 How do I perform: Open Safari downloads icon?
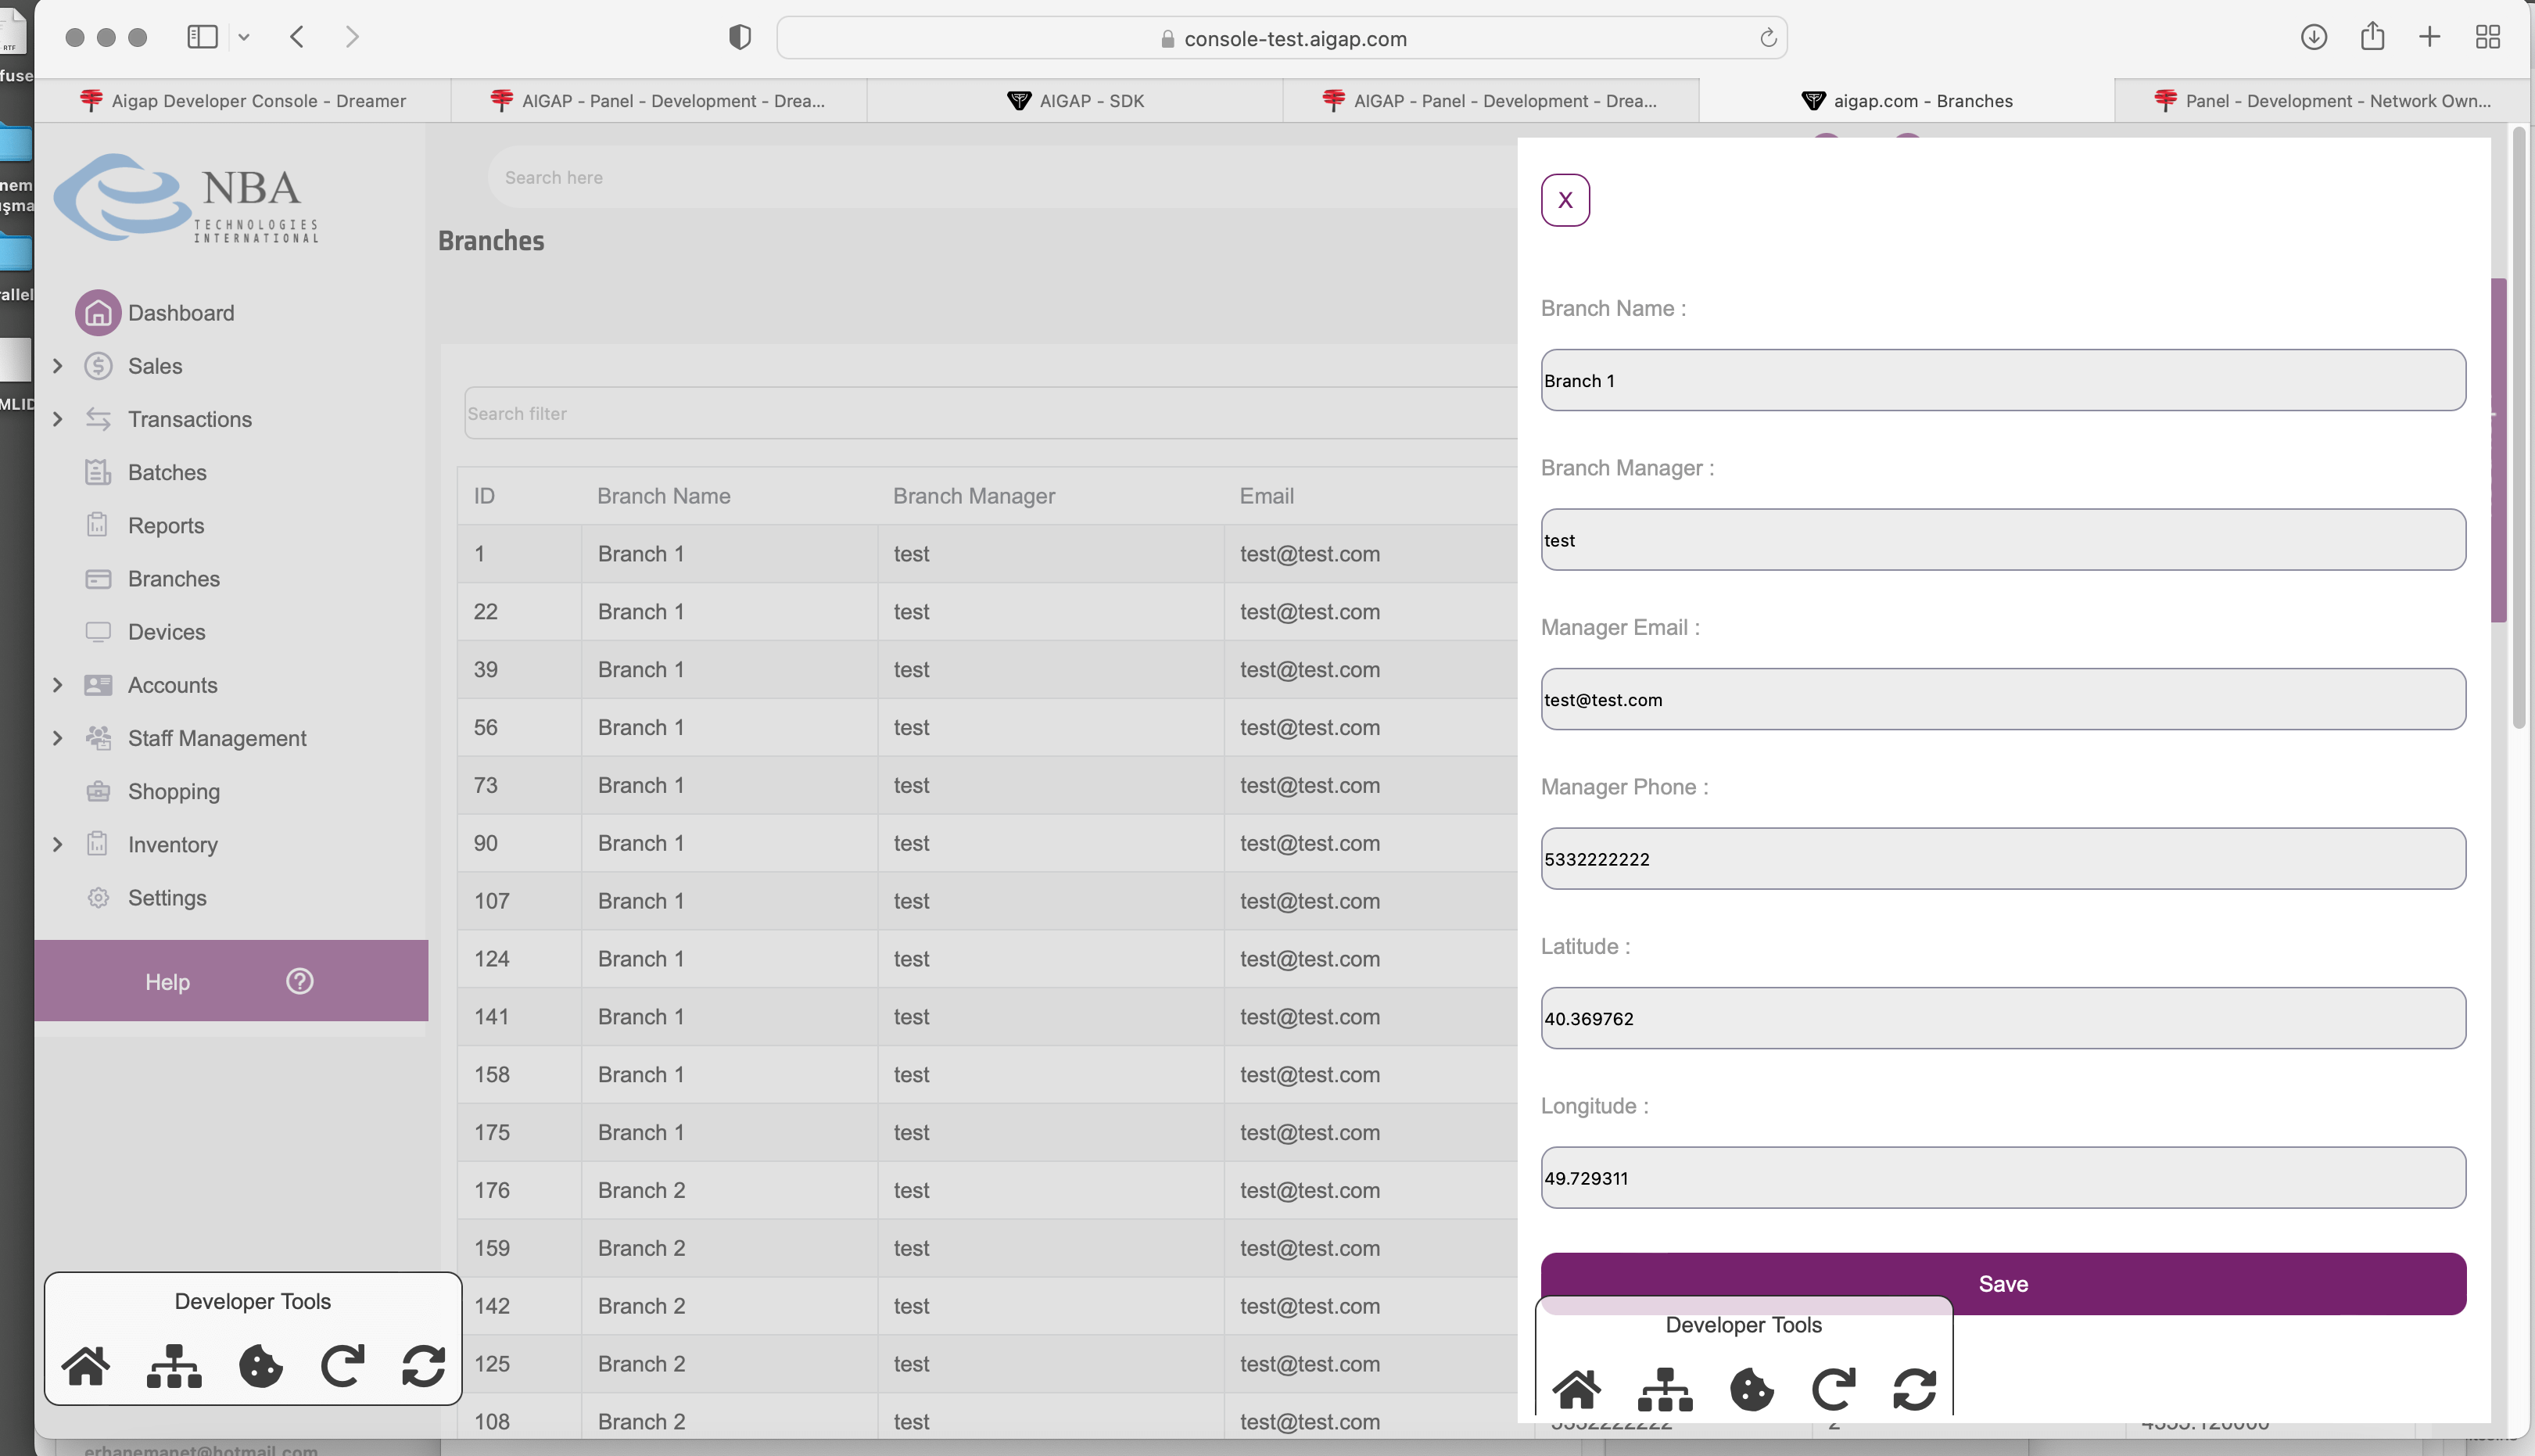[2314, 37]
